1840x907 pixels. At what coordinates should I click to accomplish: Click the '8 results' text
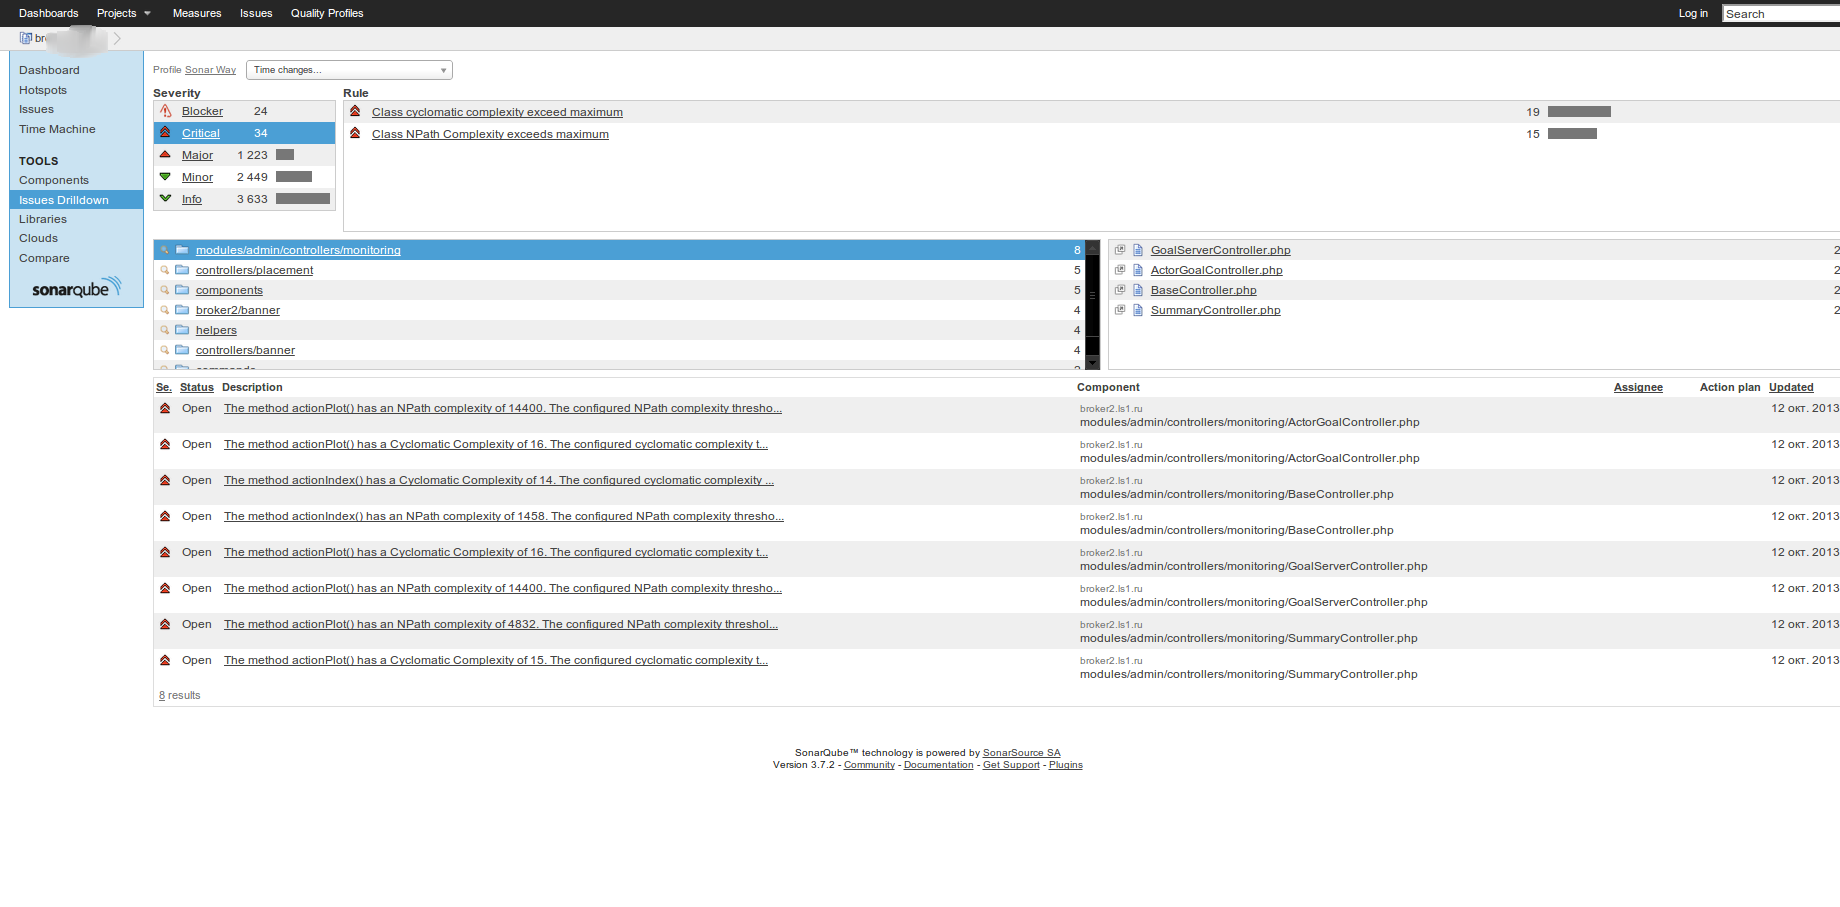180,695
